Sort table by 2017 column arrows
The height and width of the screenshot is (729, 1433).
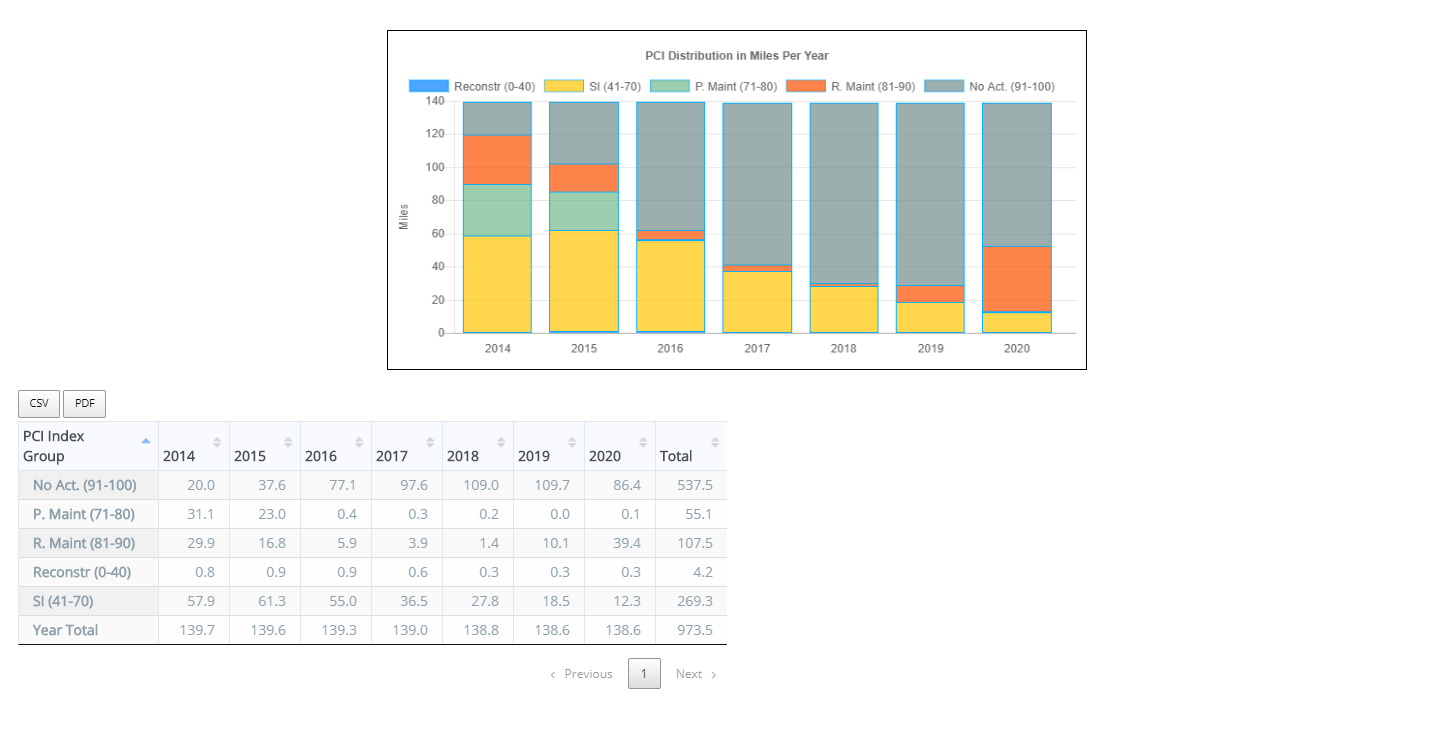tap(430, 442)
